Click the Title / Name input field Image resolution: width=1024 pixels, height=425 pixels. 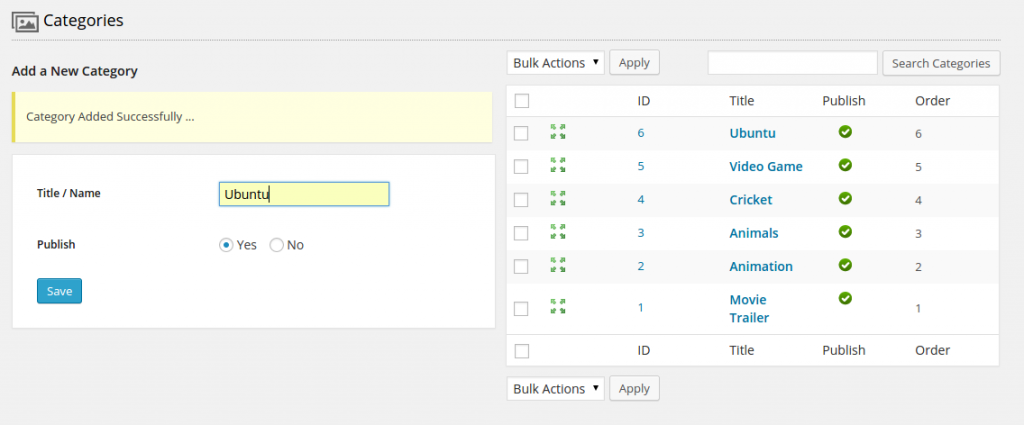(x=303, y=194)
